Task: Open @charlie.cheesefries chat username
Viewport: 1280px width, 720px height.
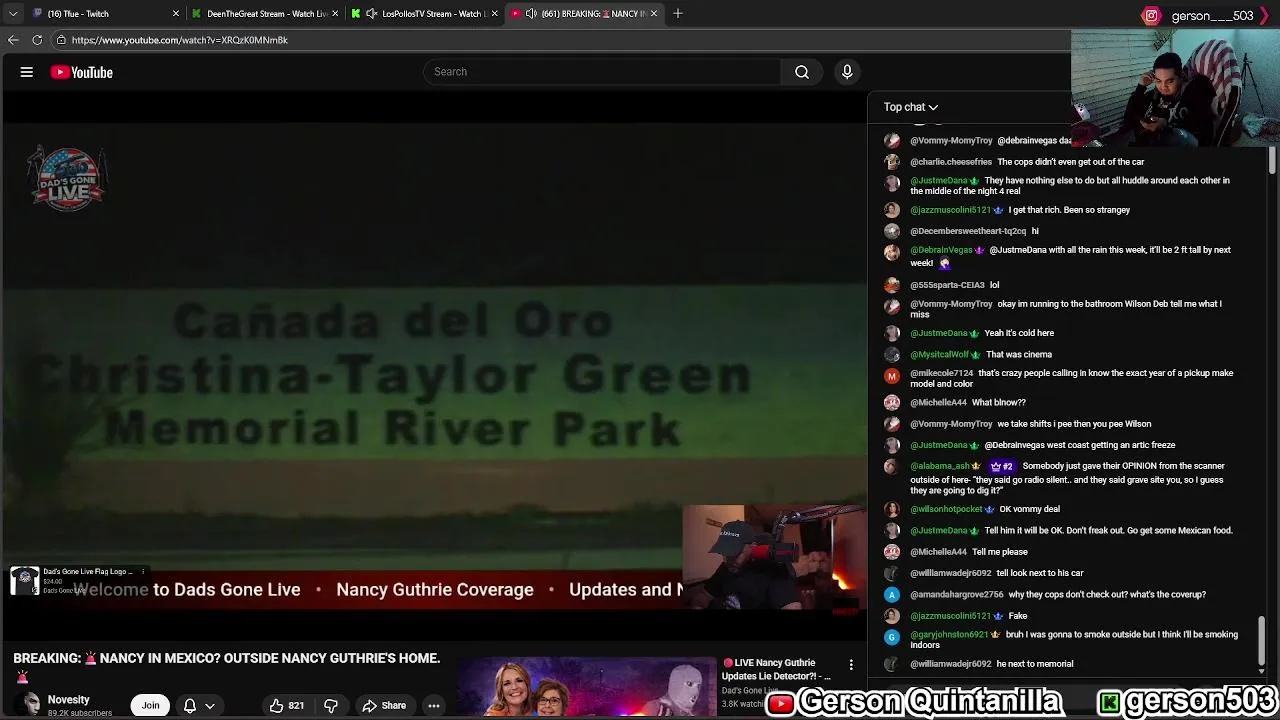Action: 951,162
